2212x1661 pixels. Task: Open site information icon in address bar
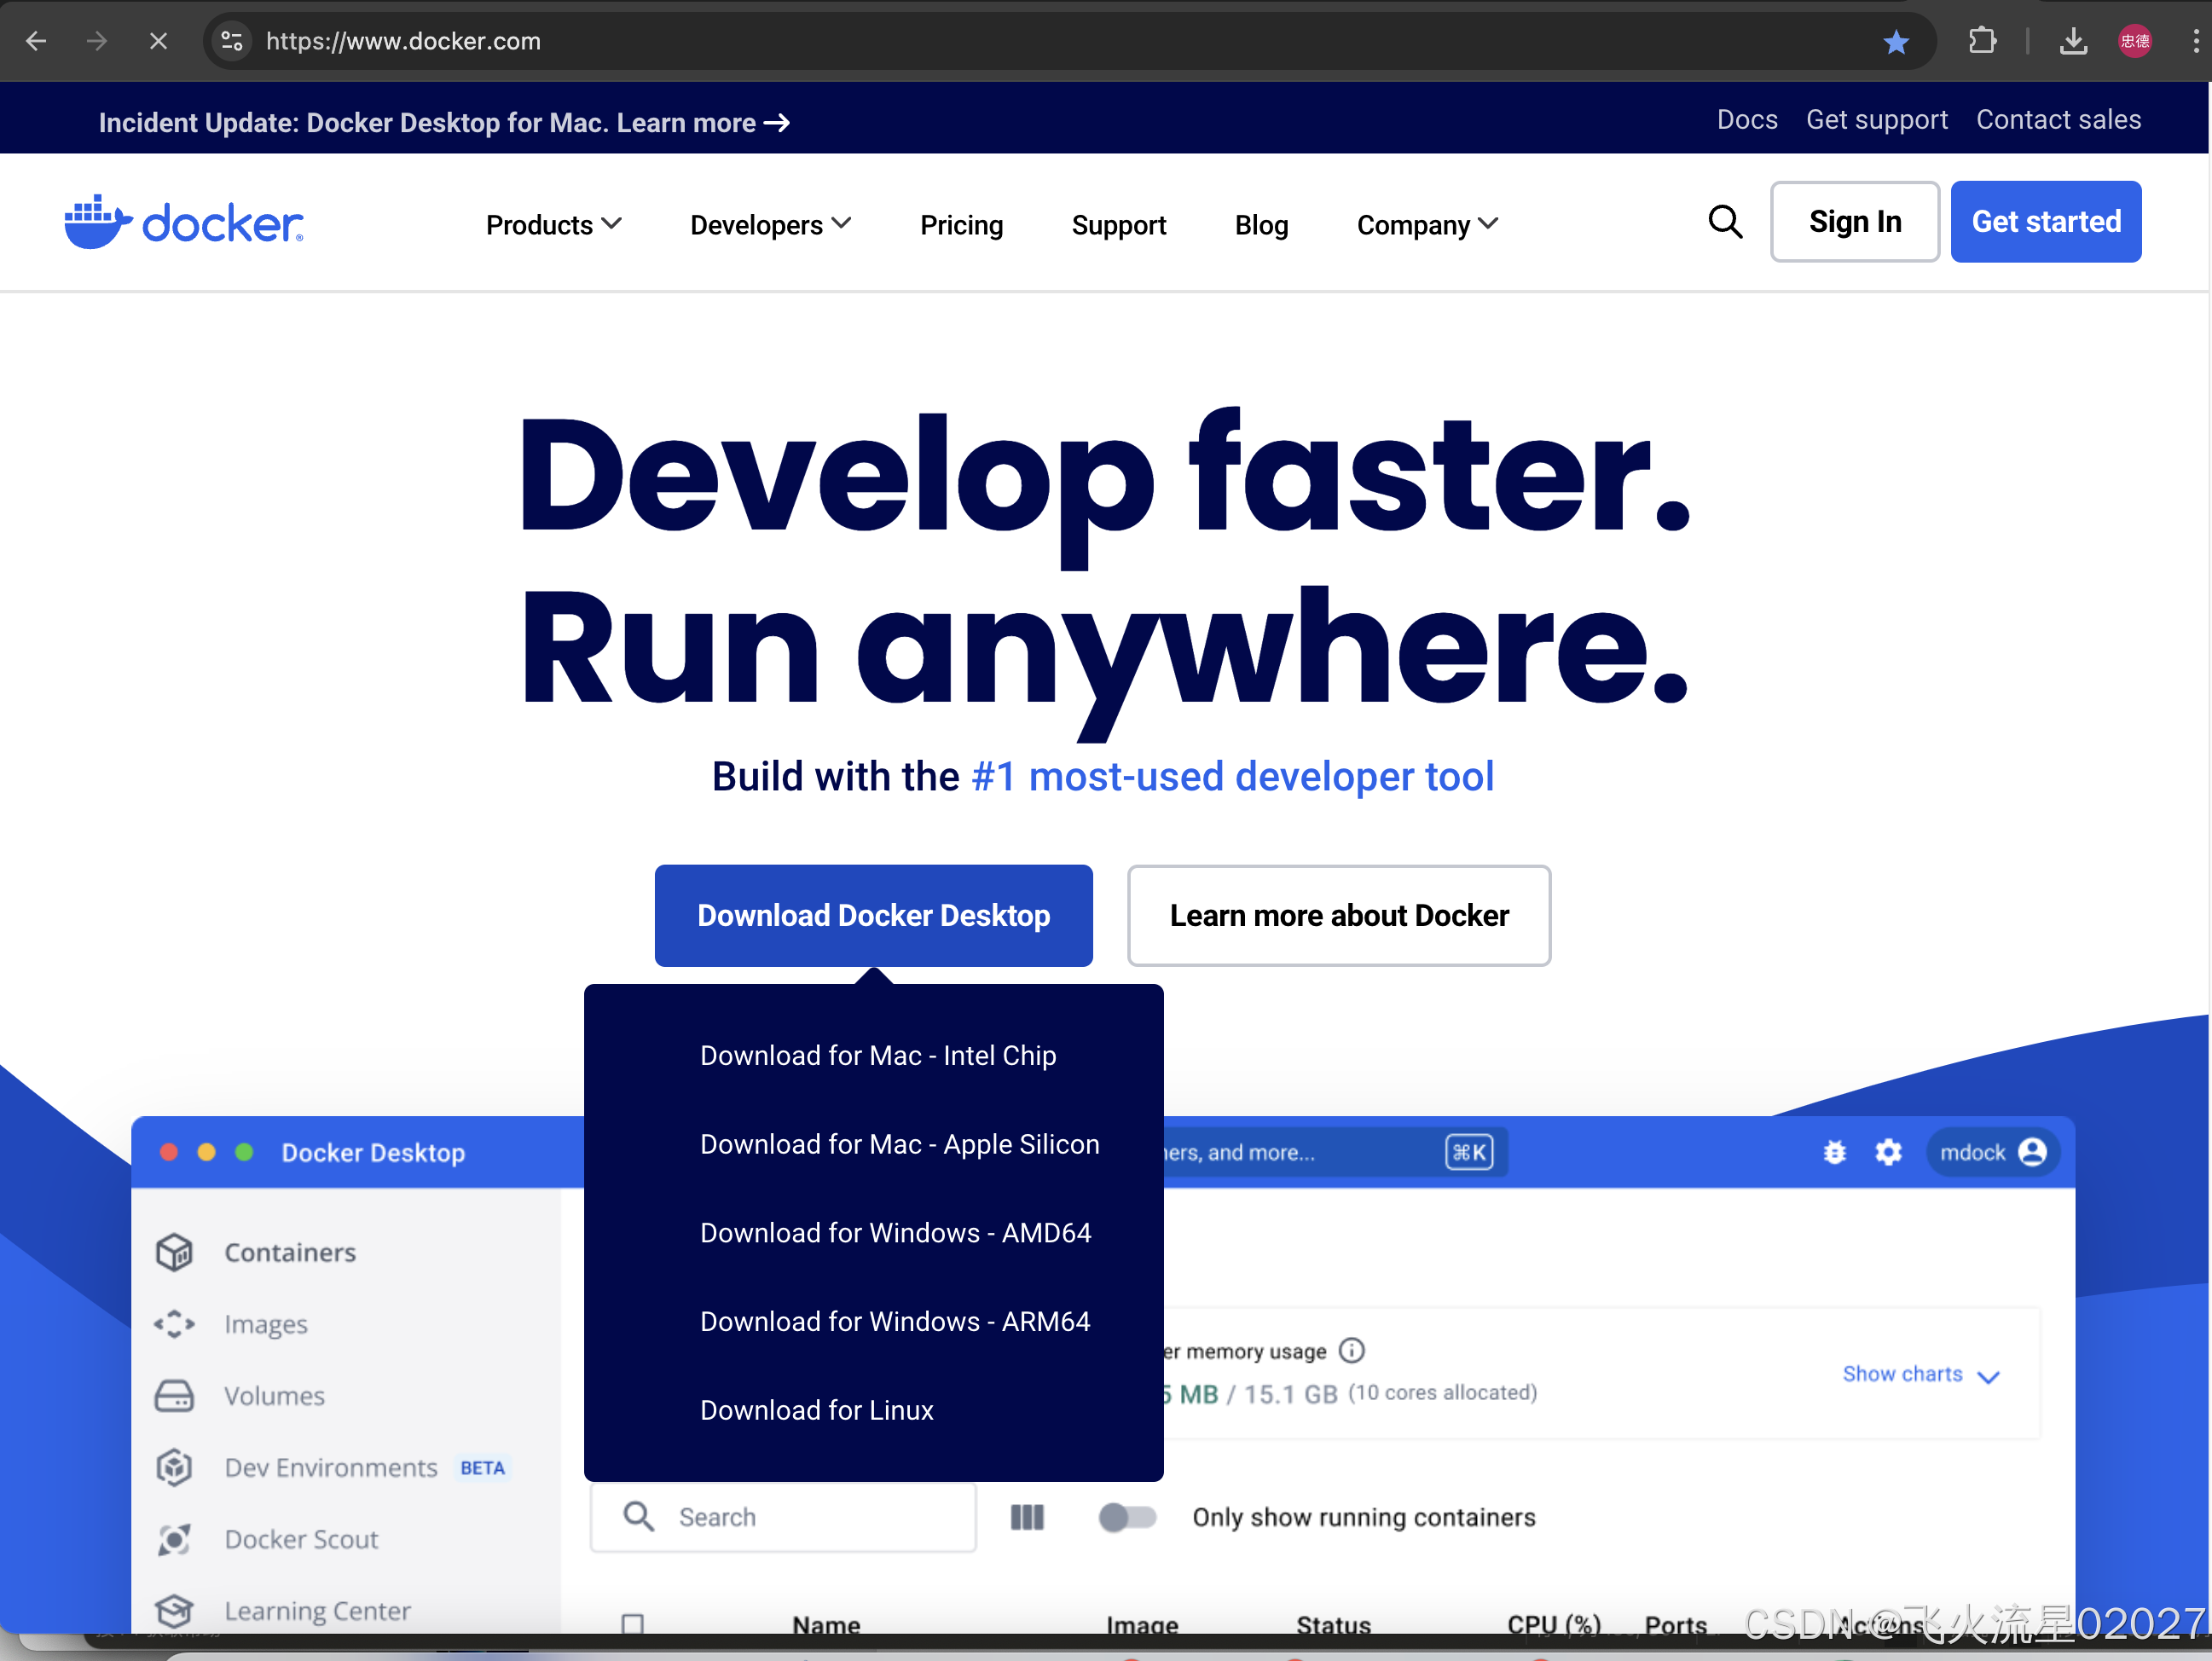(232, 41)
